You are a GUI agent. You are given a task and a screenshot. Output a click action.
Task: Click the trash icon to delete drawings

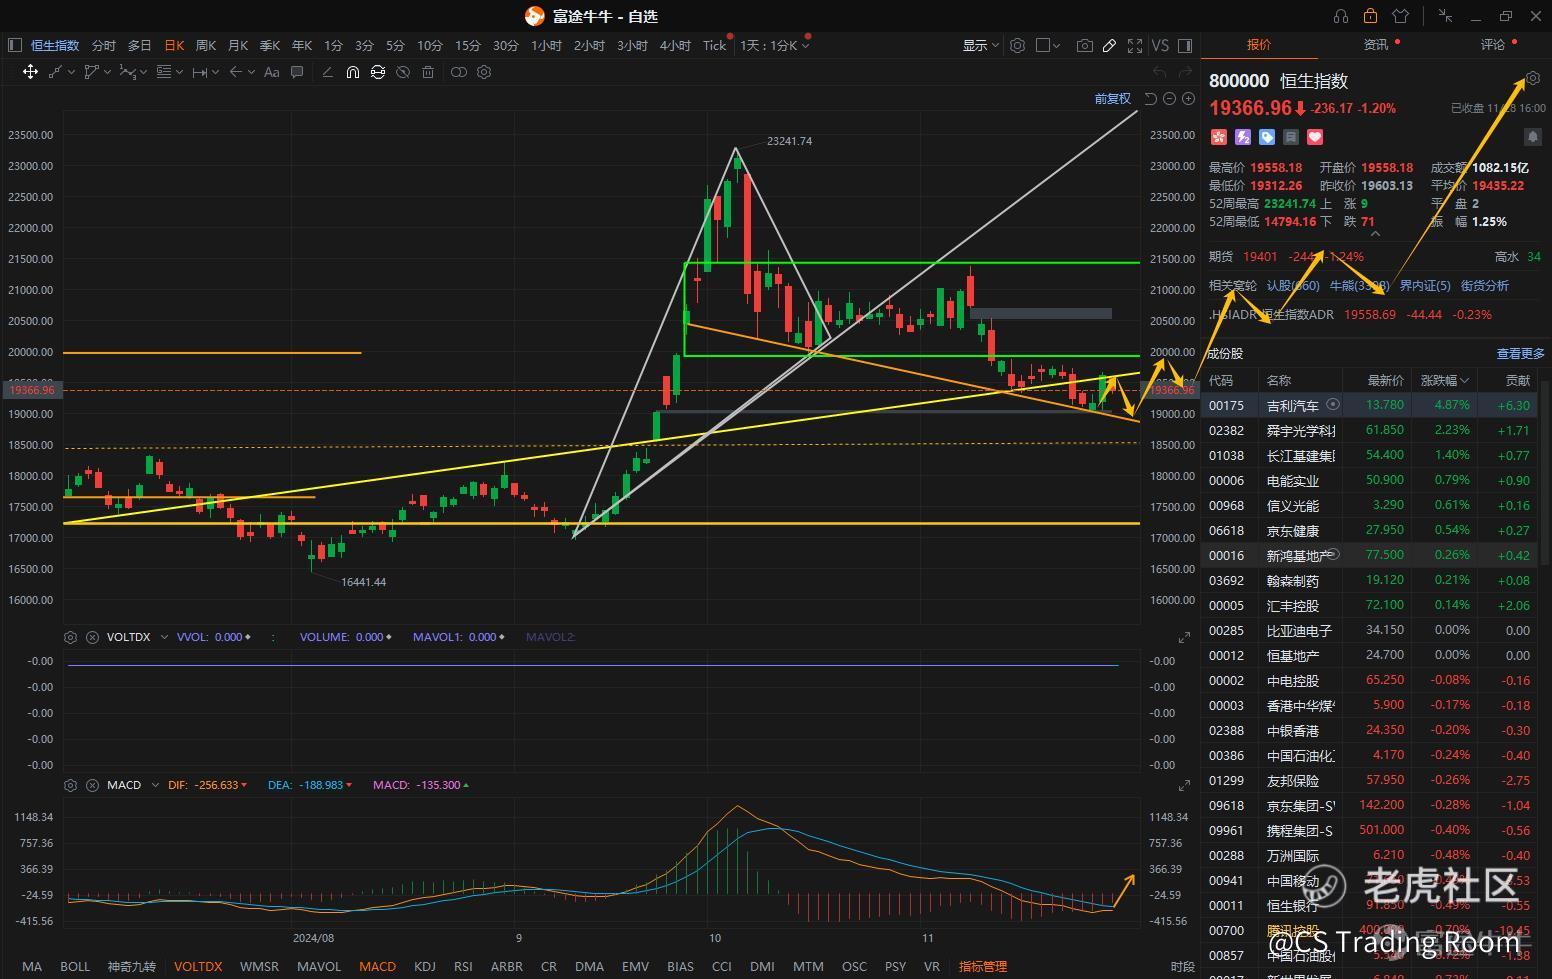point(428,72)
